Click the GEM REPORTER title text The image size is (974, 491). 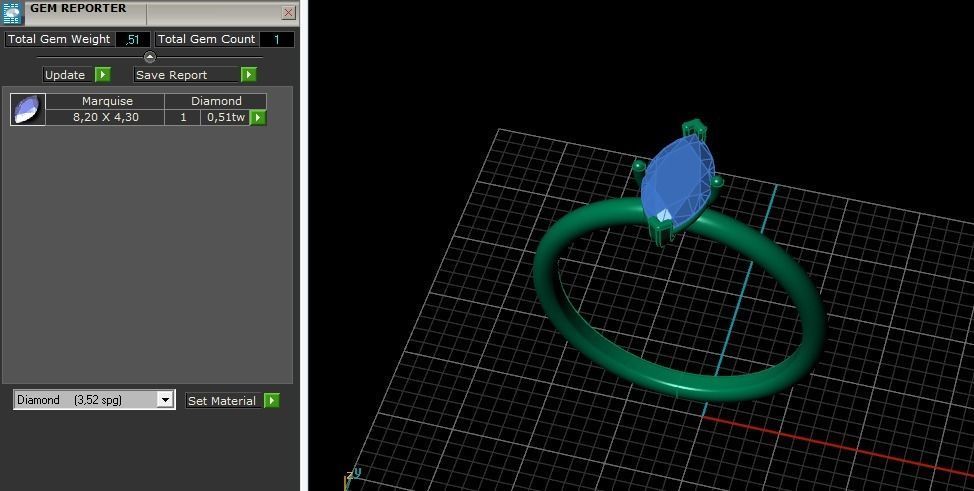click(78, 9)
